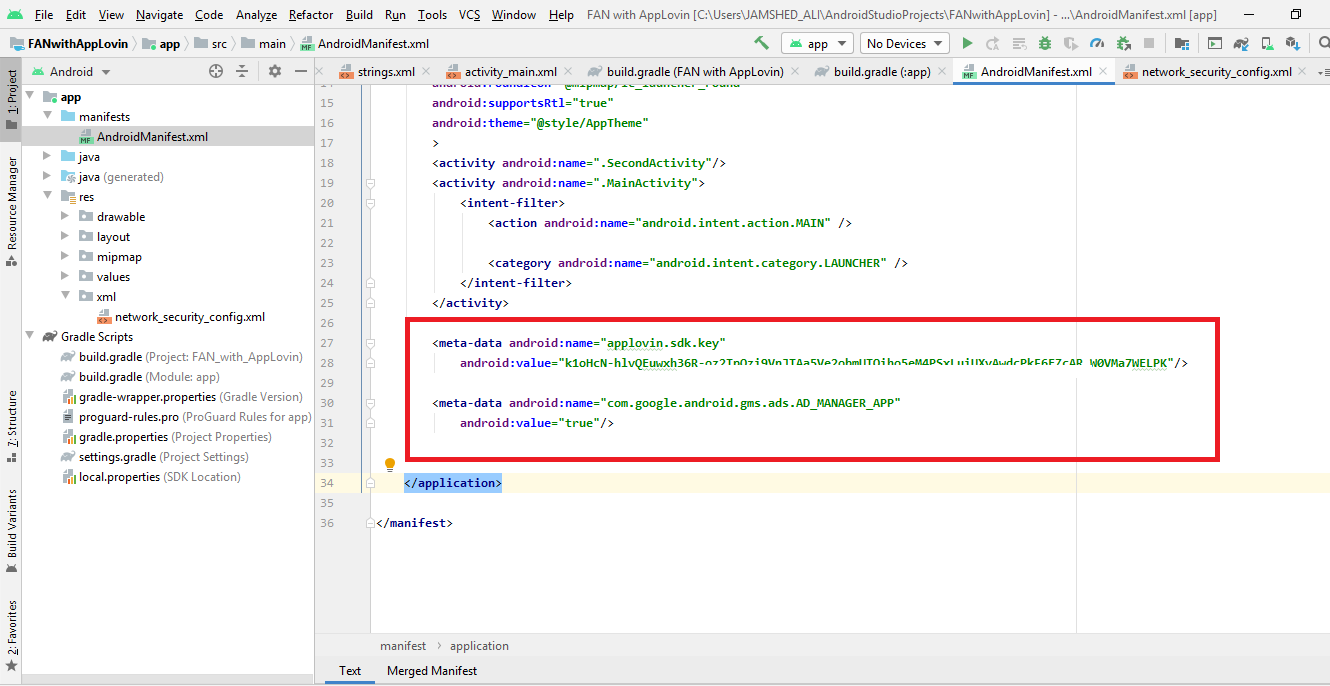Collapse all in Project panel icon
This screenshot has height=686, width=1330.
pos(242,71)
